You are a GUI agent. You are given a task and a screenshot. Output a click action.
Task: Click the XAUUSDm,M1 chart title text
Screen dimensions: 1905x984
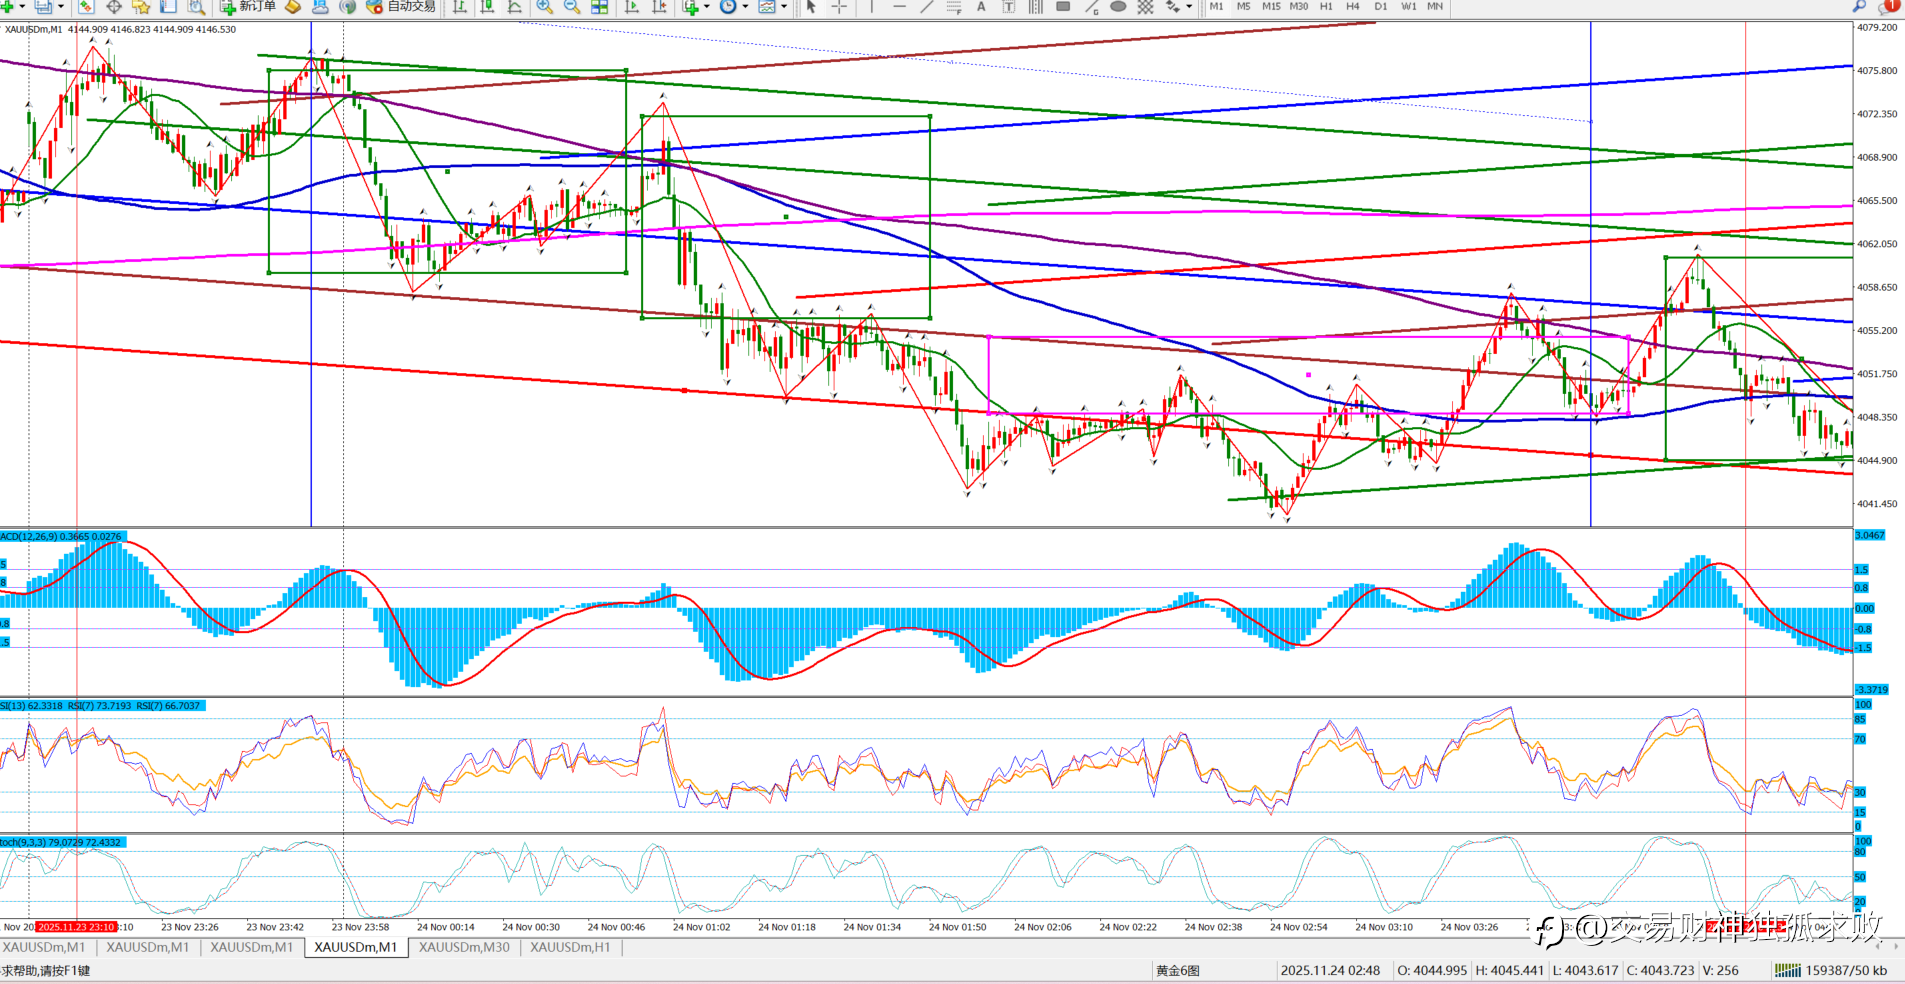(33, 29)
